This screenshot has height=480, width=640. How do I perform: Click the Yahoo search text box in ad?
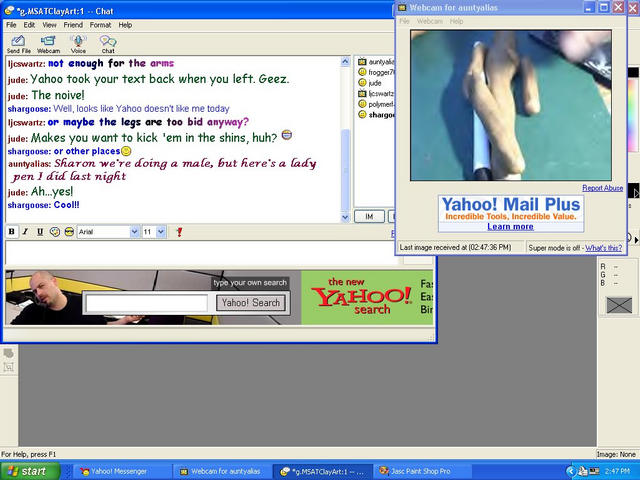(147, 303)
